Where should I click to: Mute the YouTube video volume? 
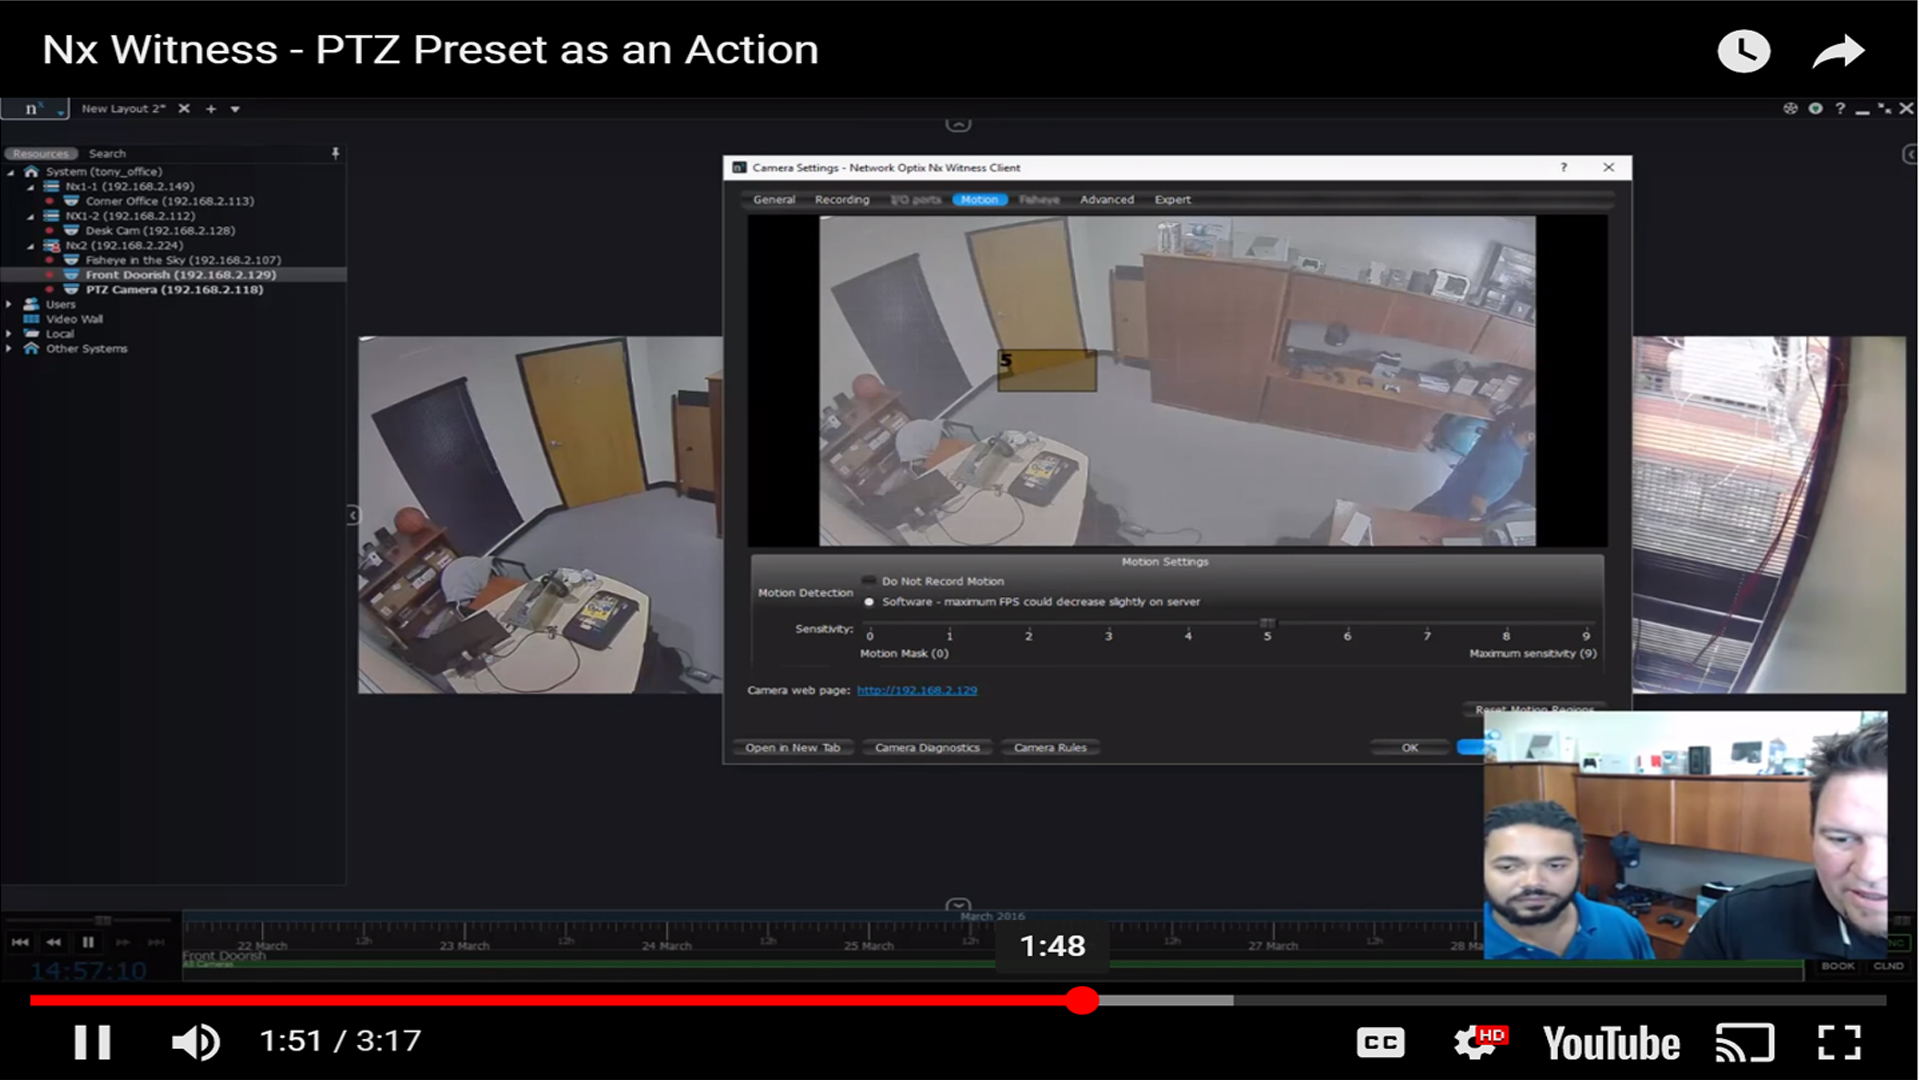[x=196, y=1042]
